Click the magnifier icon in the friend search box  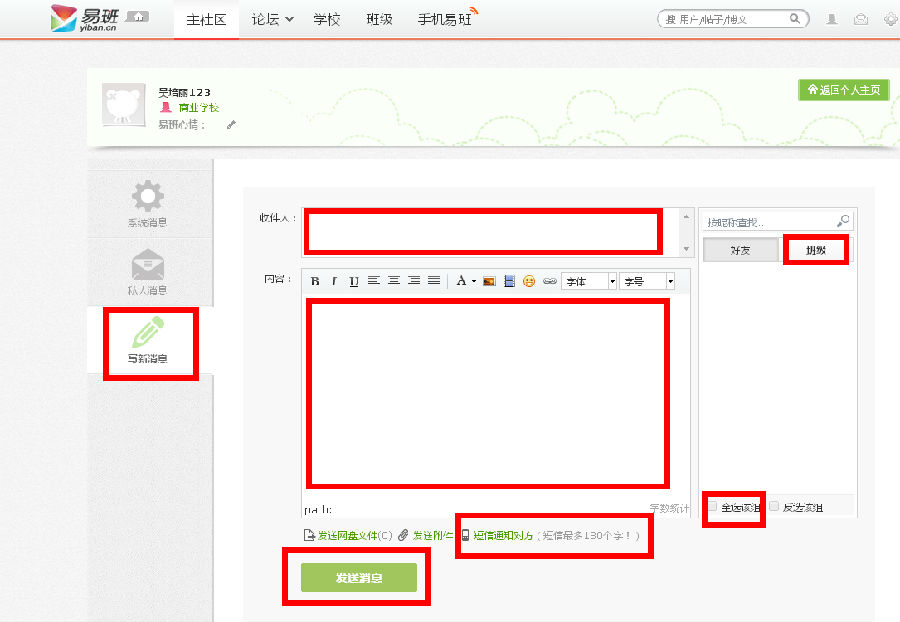click(x=843, y=221)
